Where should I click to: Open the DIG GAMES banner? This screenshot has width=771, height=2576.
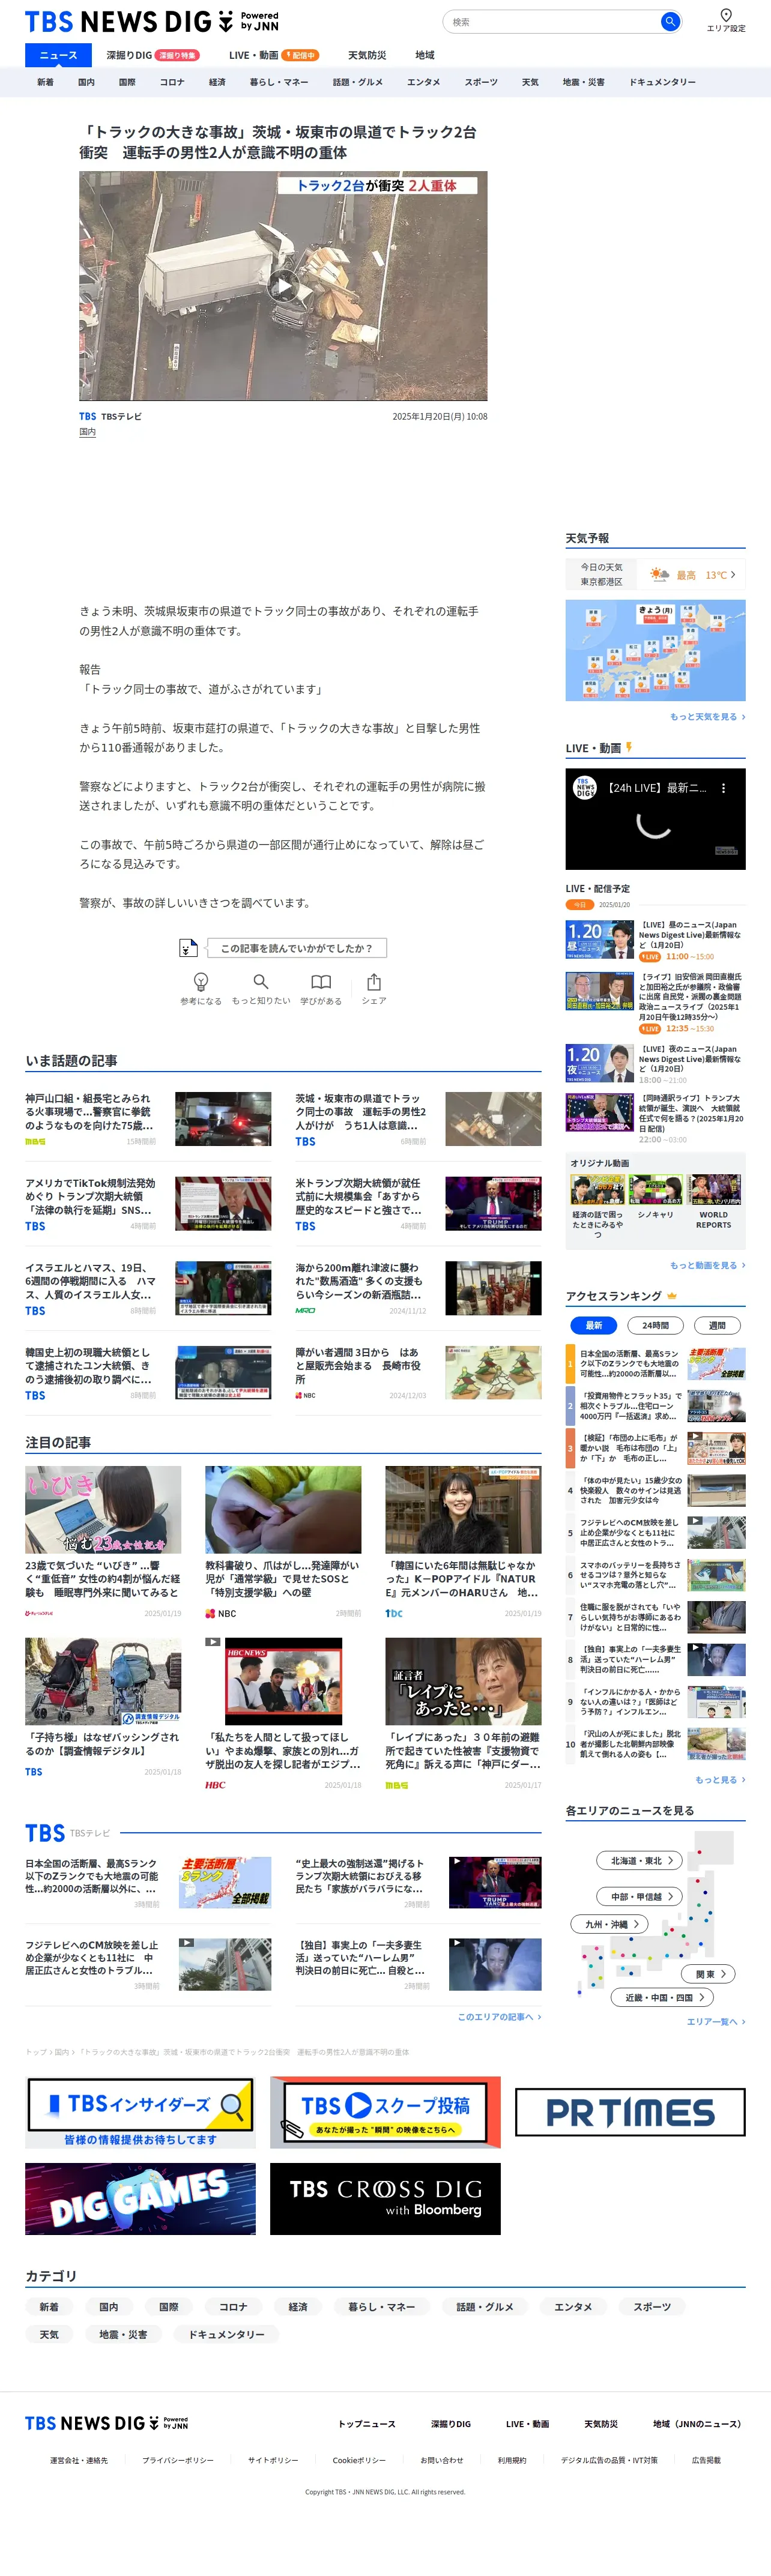pyautogui.click(x=140, y=2199)
